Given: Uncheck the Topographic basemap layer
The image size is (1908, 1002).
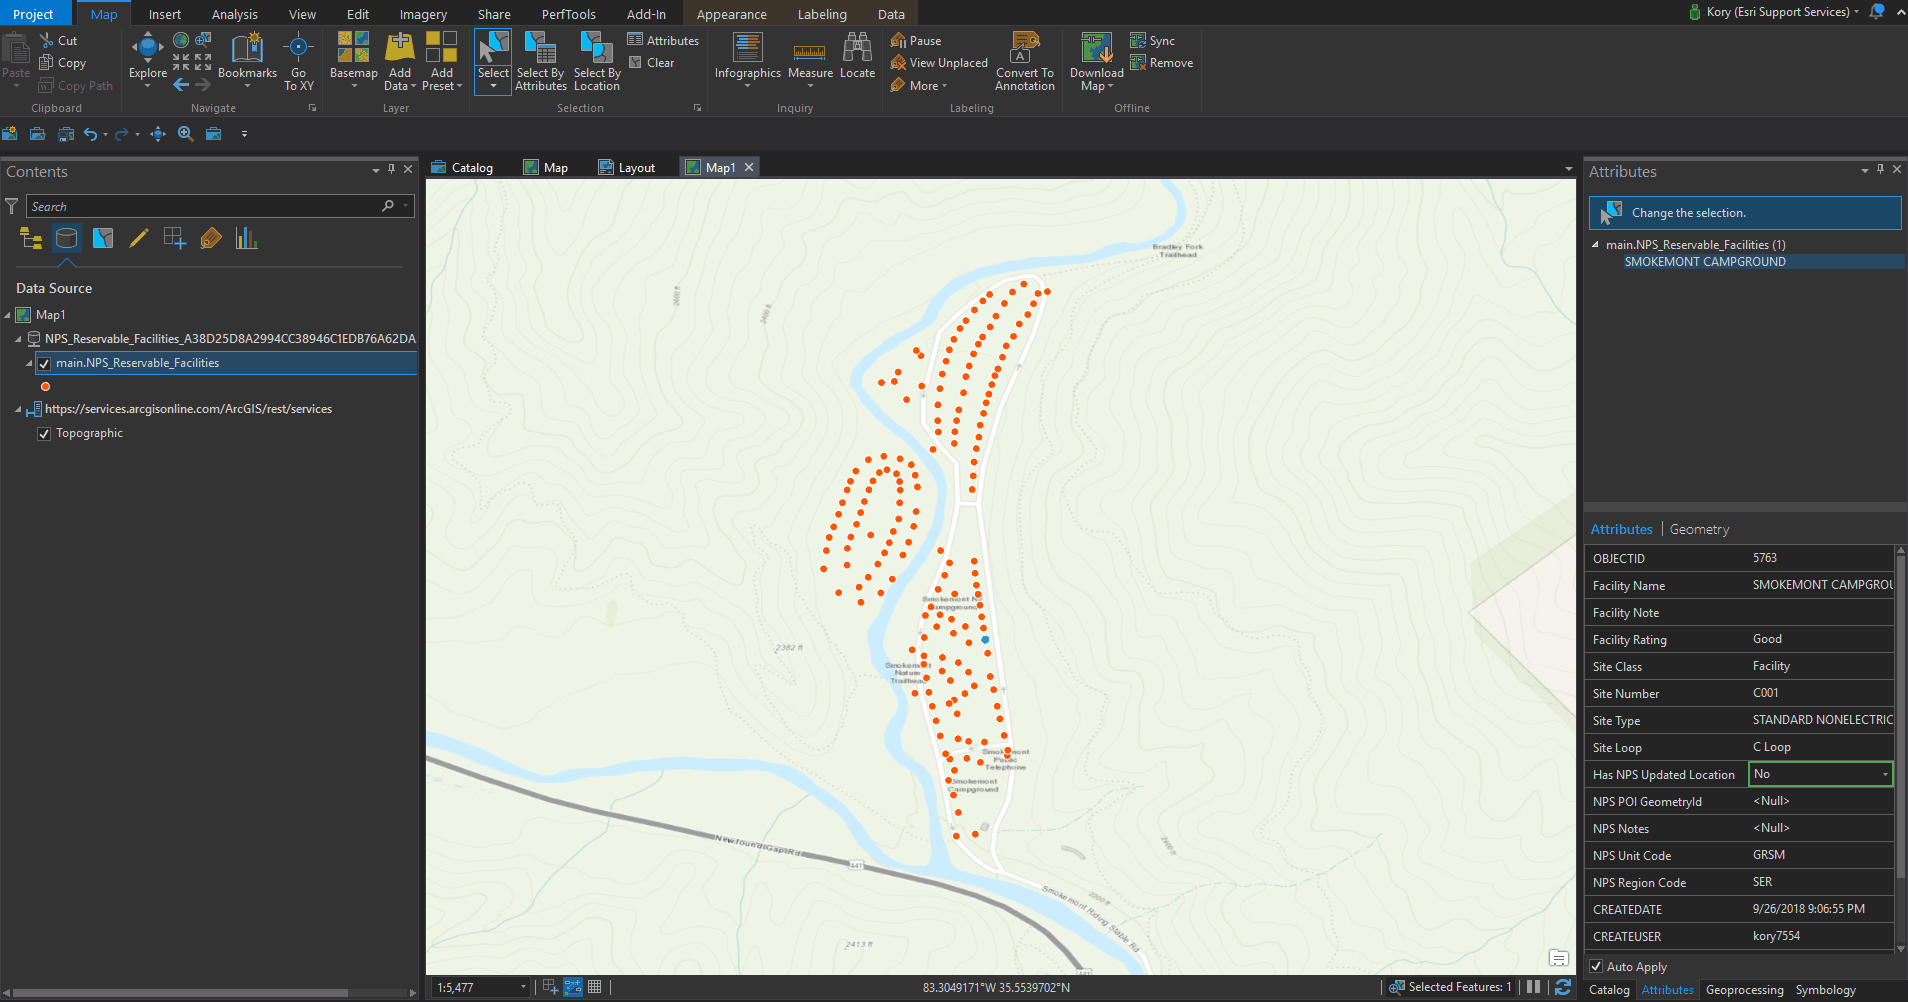Looking at the screenshot, I should click(x=44, y=433).
